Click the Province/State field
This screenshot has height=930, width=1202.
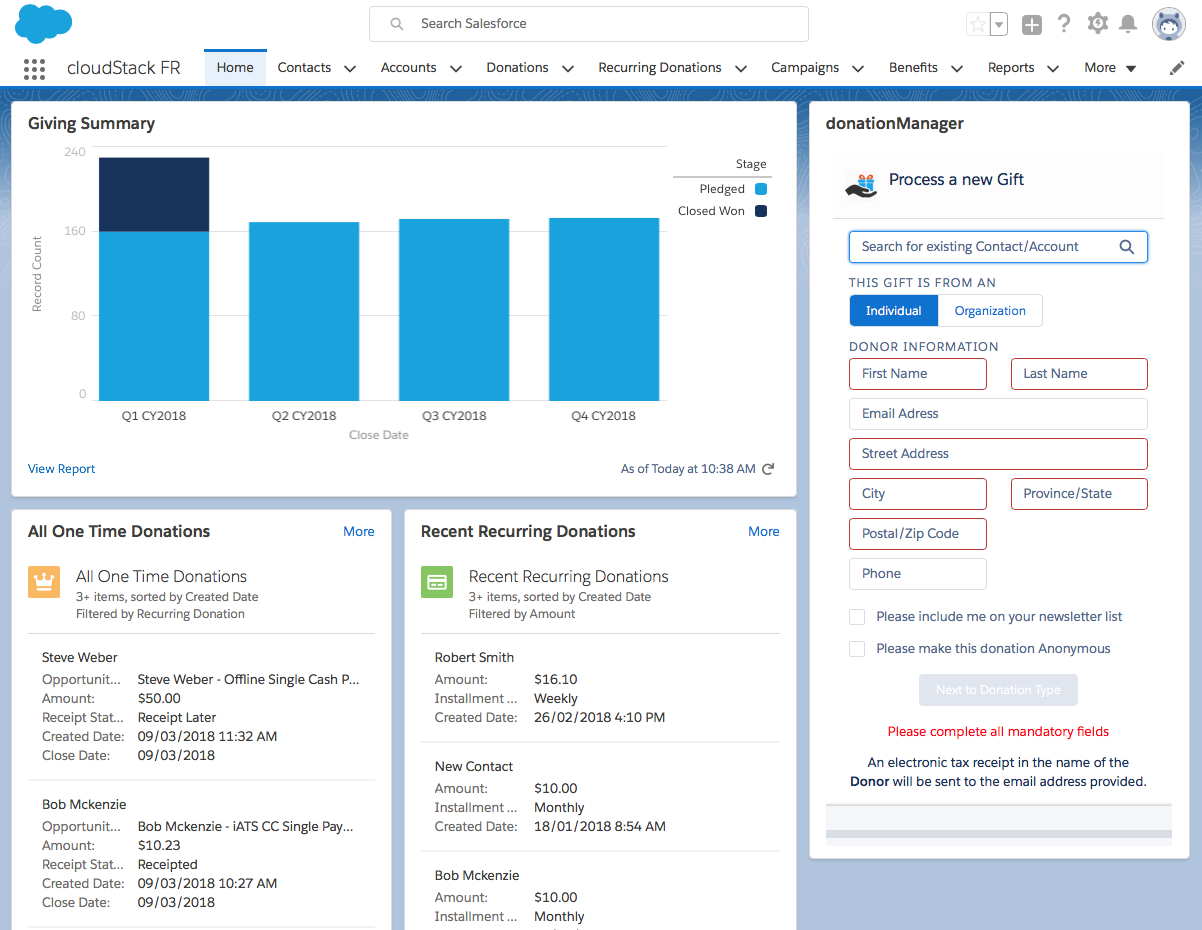(1079, 494)
